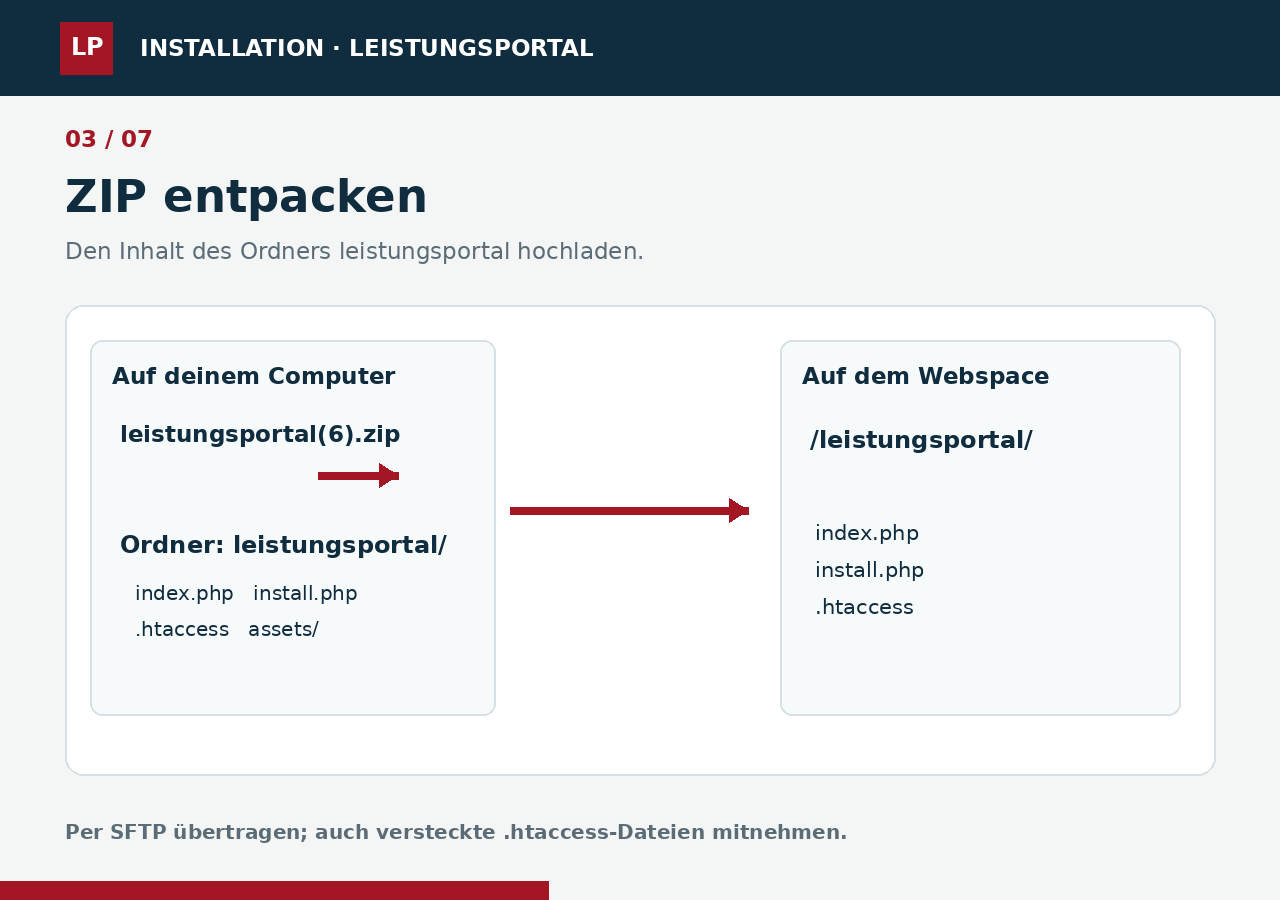Click .htaccess in the computer panel
Viewport: 1280px width, 900px height.
pos(182,629)
